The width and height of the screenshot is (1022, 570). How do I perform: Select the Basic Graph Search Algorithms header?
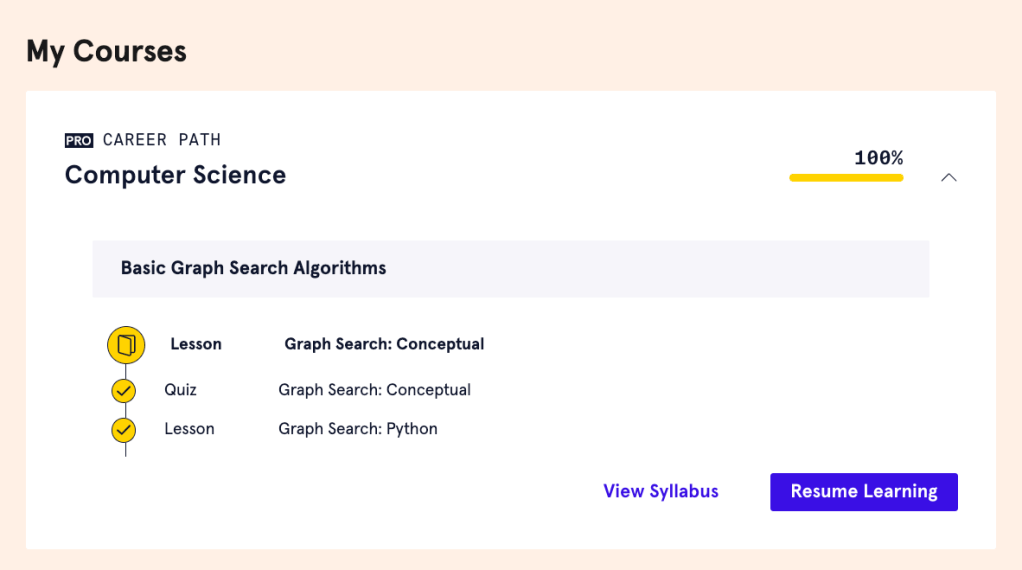click(x=253, y=268)
